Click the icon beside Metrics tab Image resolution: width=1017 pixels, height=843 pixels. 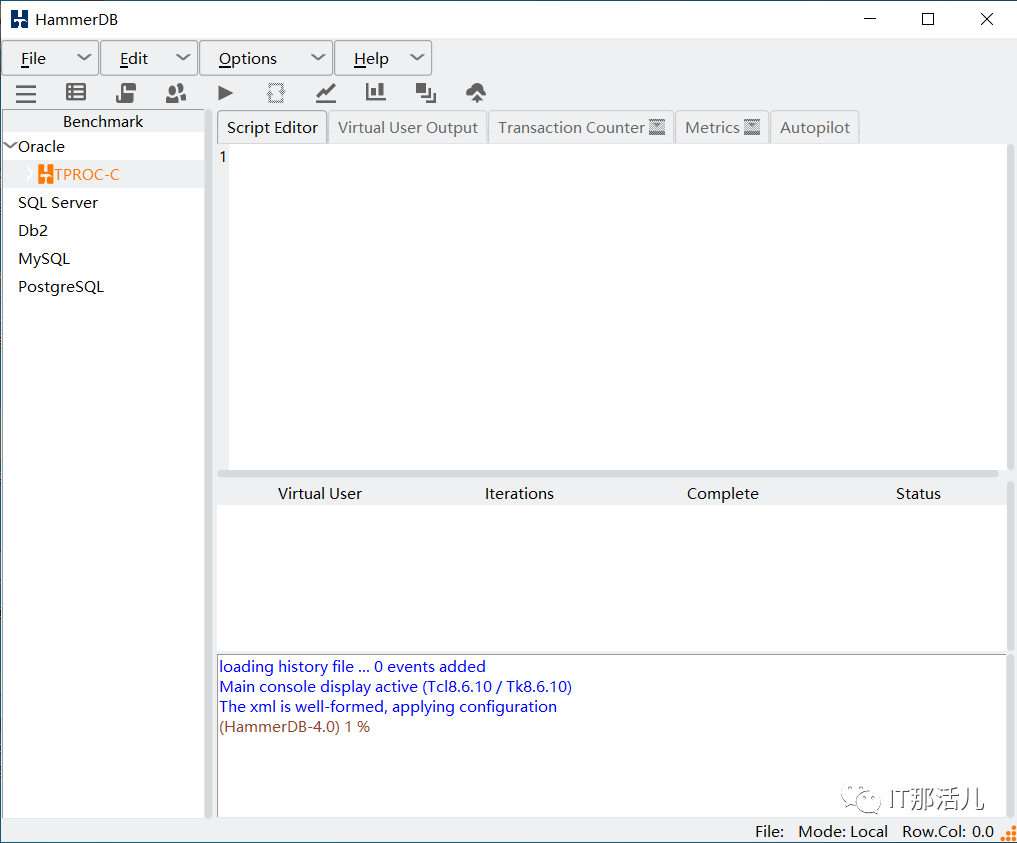[x=752, y=127]
